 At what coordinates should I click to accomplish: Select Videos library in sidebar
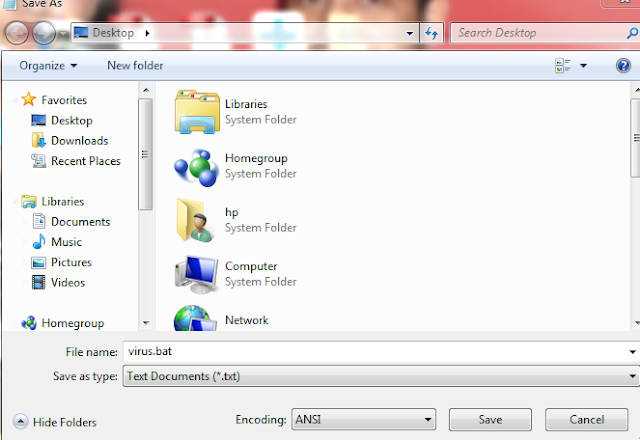[x=68, y=282]
